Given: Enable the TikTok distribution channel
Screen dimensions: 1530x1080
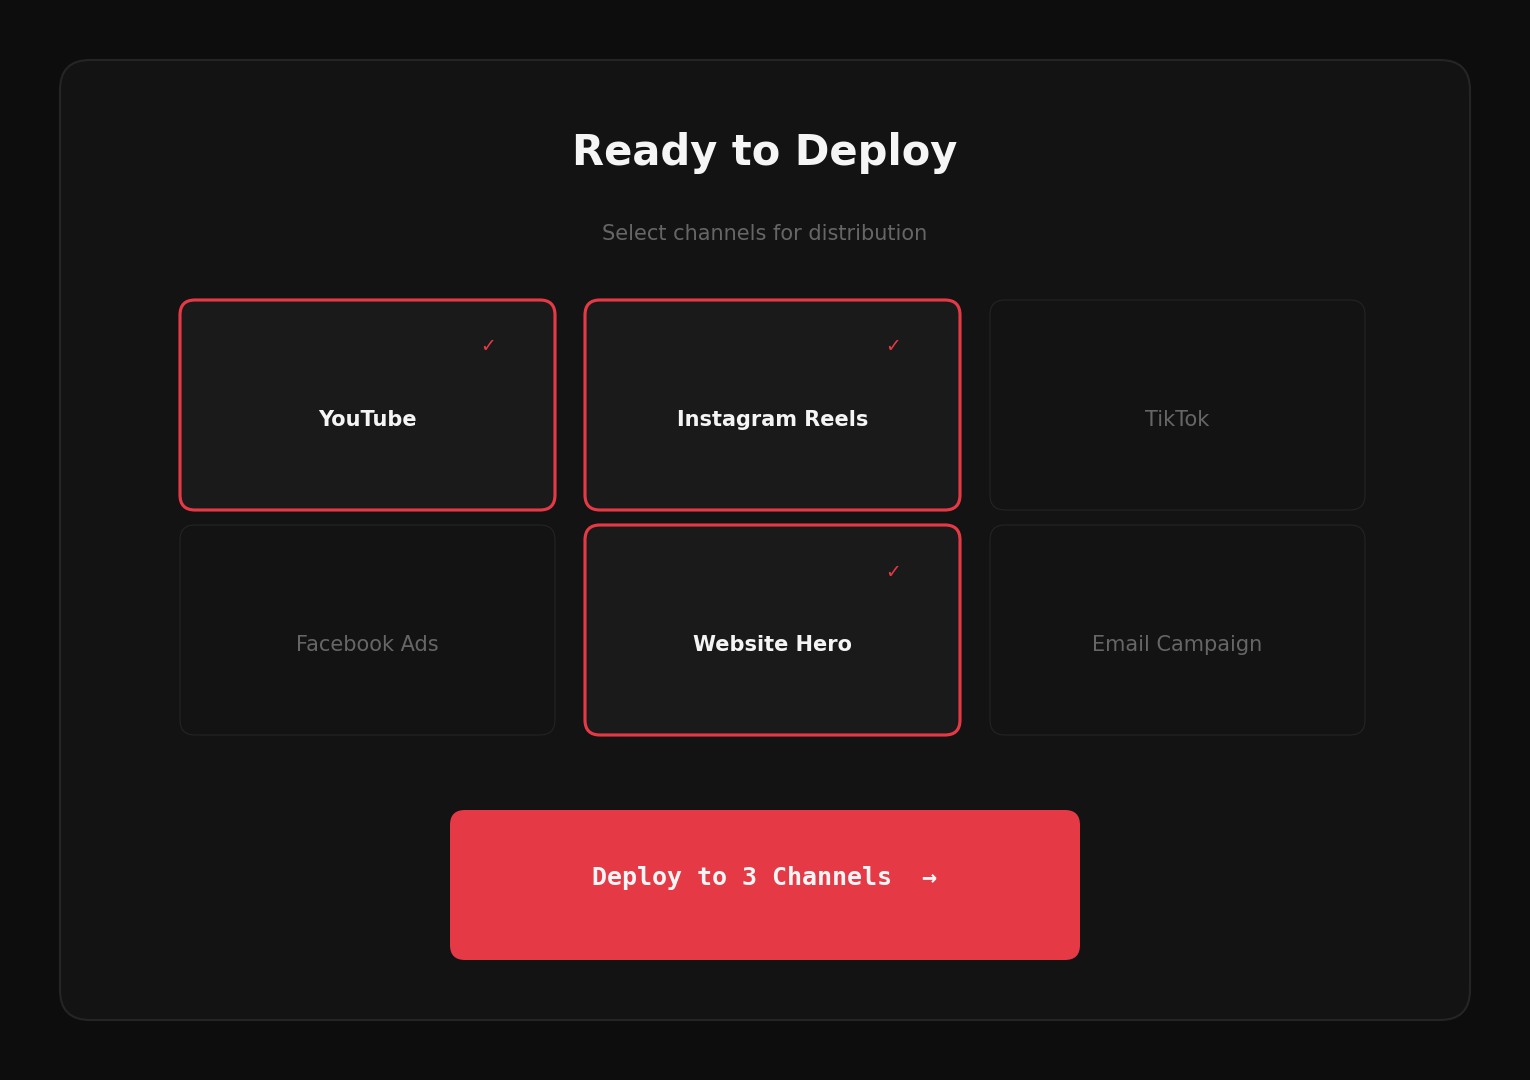Looking at the screenshot, I should (1177, 405).
